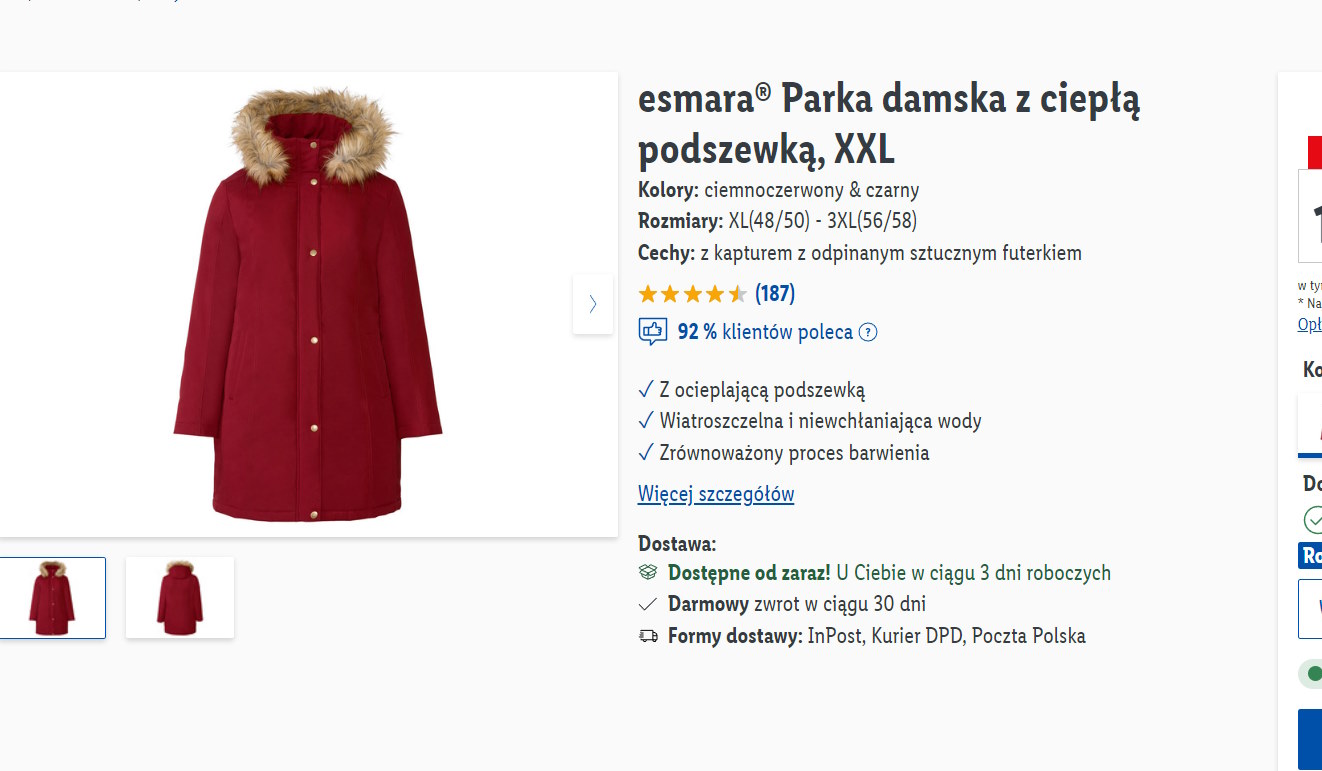Open the large red parka product image
Image resolution: width=1322 pixels, height=771 pixels.
click(x=308, y=304)
